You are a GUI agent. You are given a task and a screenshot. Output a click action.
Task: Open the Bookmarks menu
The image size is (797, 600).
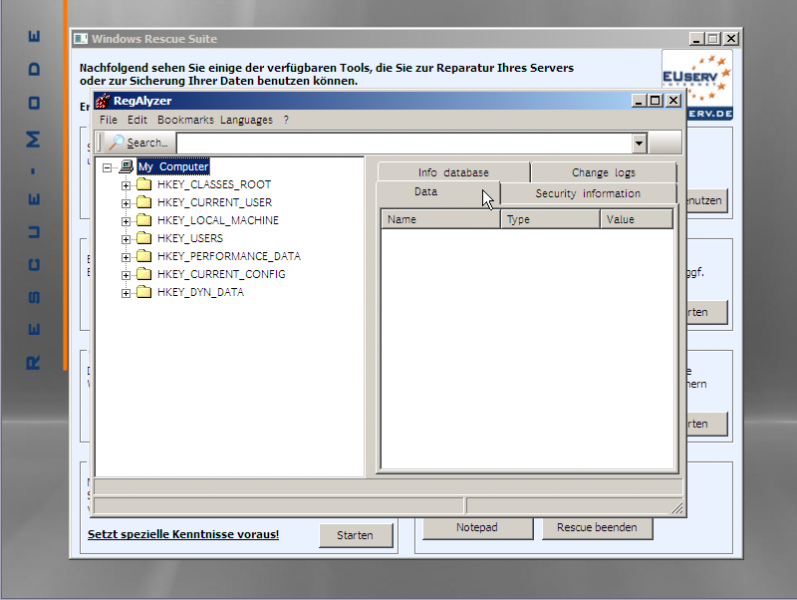tap(185, 120)
